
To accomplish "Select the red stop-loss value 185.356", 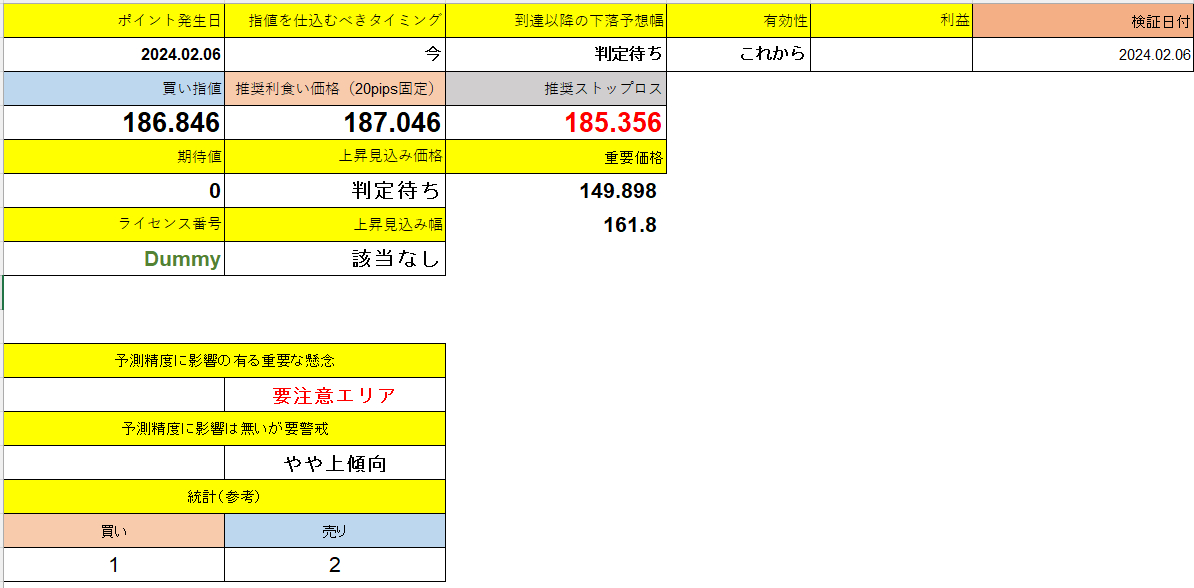I will point(556,122).
